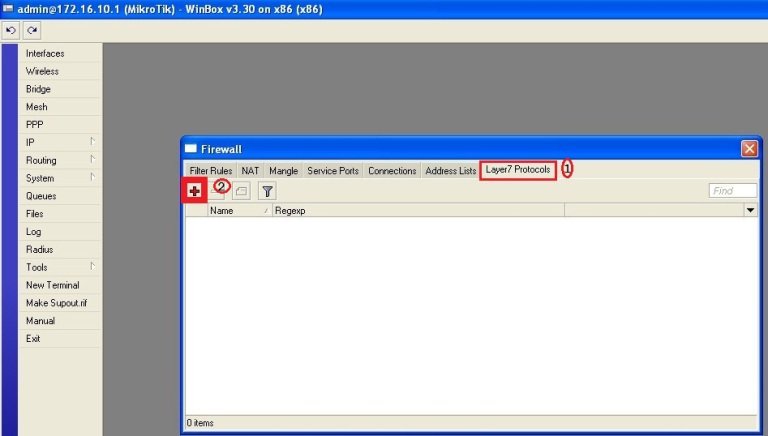The width and height of the screenshot is (768, 436).
Task: Click Exit in the sidebar menu
Action: pyautogui.click(x=60, y=339)
